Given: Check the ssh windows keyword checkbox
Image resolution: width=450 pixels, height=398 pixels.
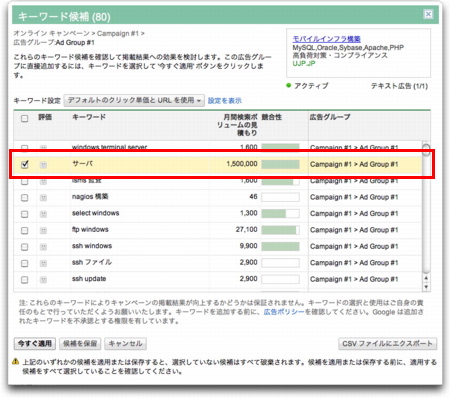Looking at the screenshot, I should tap(25, 247).
